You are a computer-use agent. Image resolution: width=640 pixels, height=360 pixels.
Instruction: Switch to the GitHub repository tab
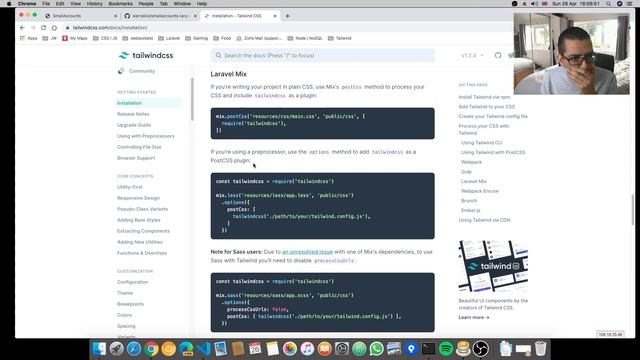[160, 16]
